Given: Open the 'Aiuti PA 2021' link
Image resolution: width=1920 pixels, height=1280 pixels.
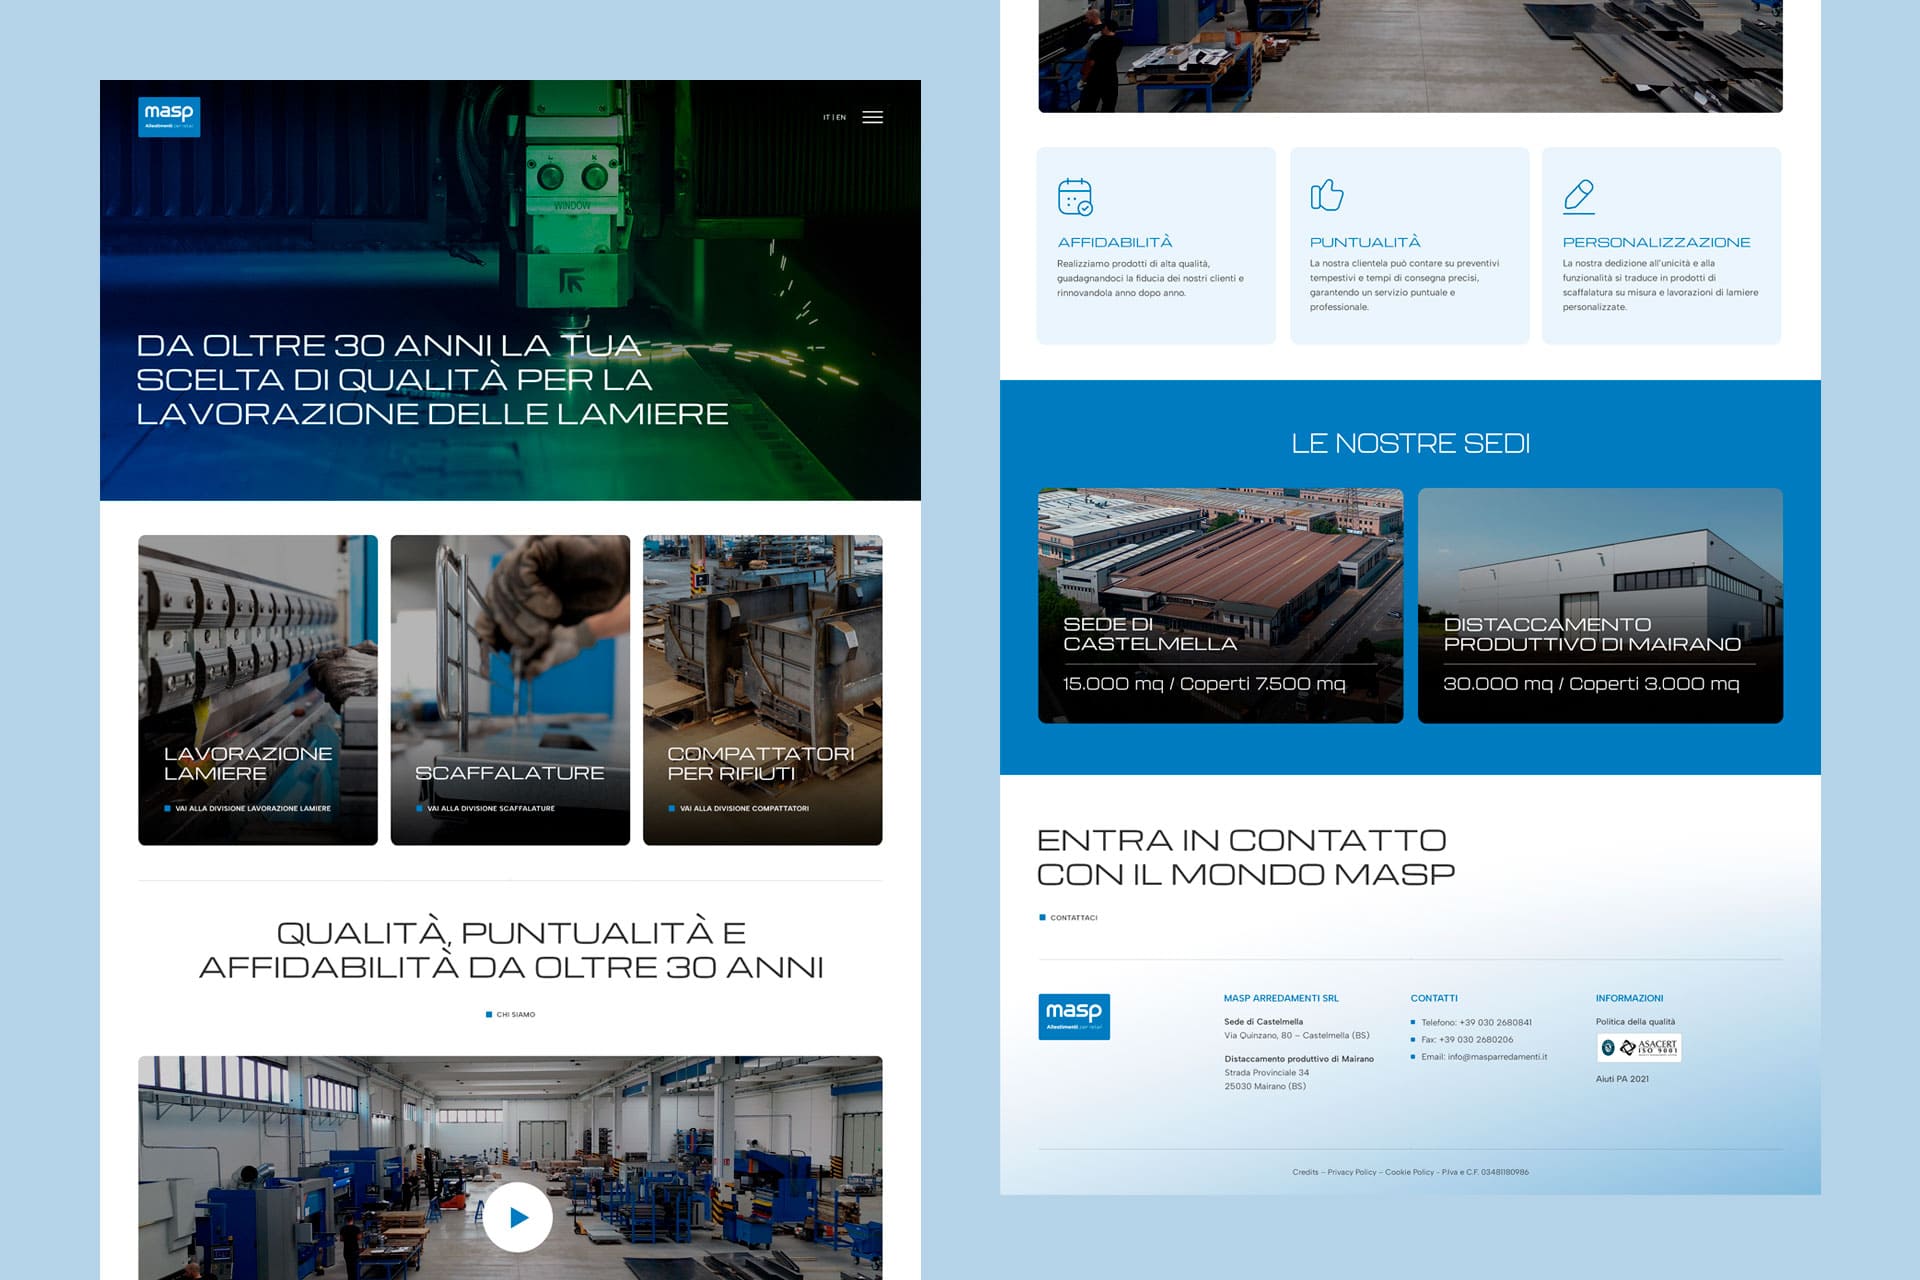Looking at the screenshot, I should 1622,1078.
